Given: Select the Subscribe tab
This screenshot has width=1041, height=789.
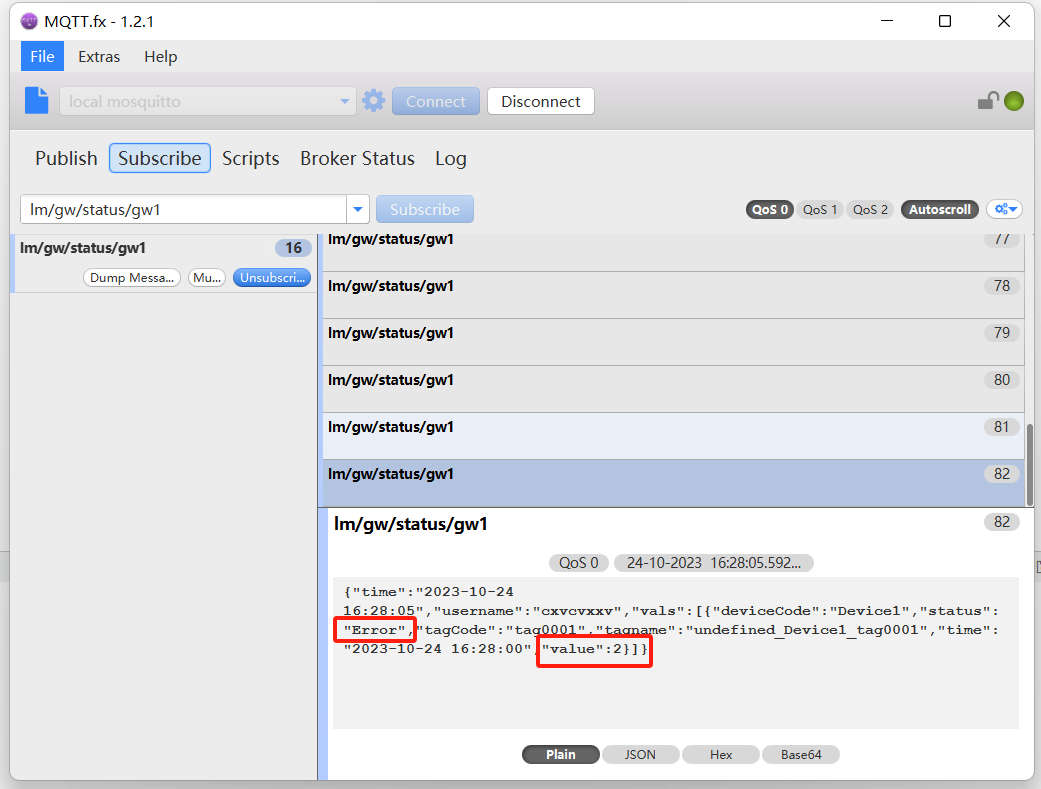Looking at the screenshot, I should (160, 158).
